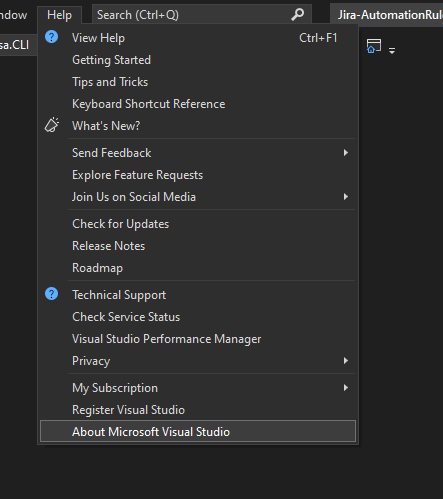Select Getting Started entry

(x=198, y=60)
